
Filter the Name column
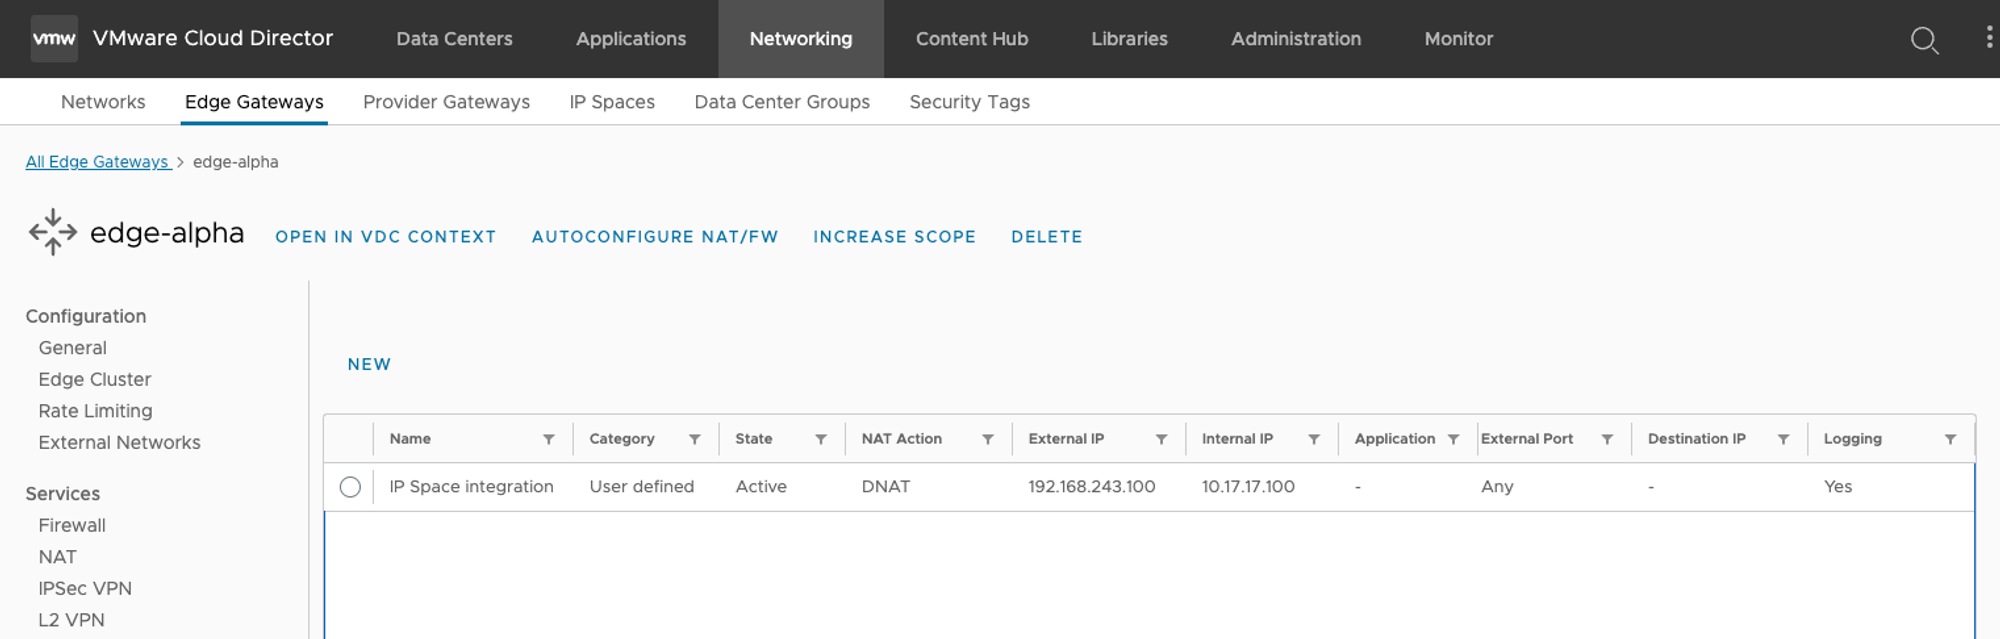(x=549, y=439)
